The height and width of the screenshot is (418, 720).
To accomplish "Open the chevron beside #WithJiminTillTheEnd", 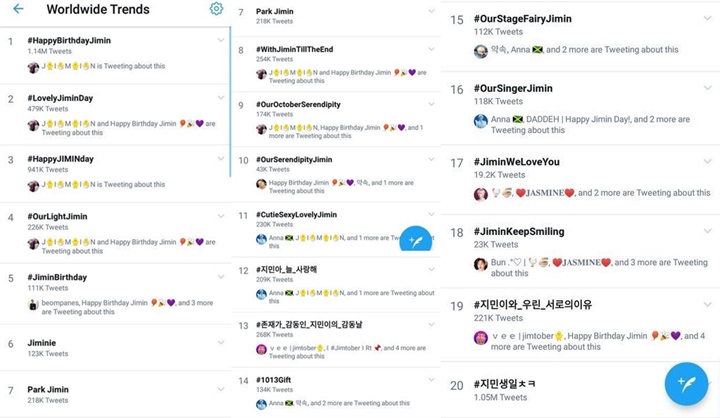I will (431, 49).
